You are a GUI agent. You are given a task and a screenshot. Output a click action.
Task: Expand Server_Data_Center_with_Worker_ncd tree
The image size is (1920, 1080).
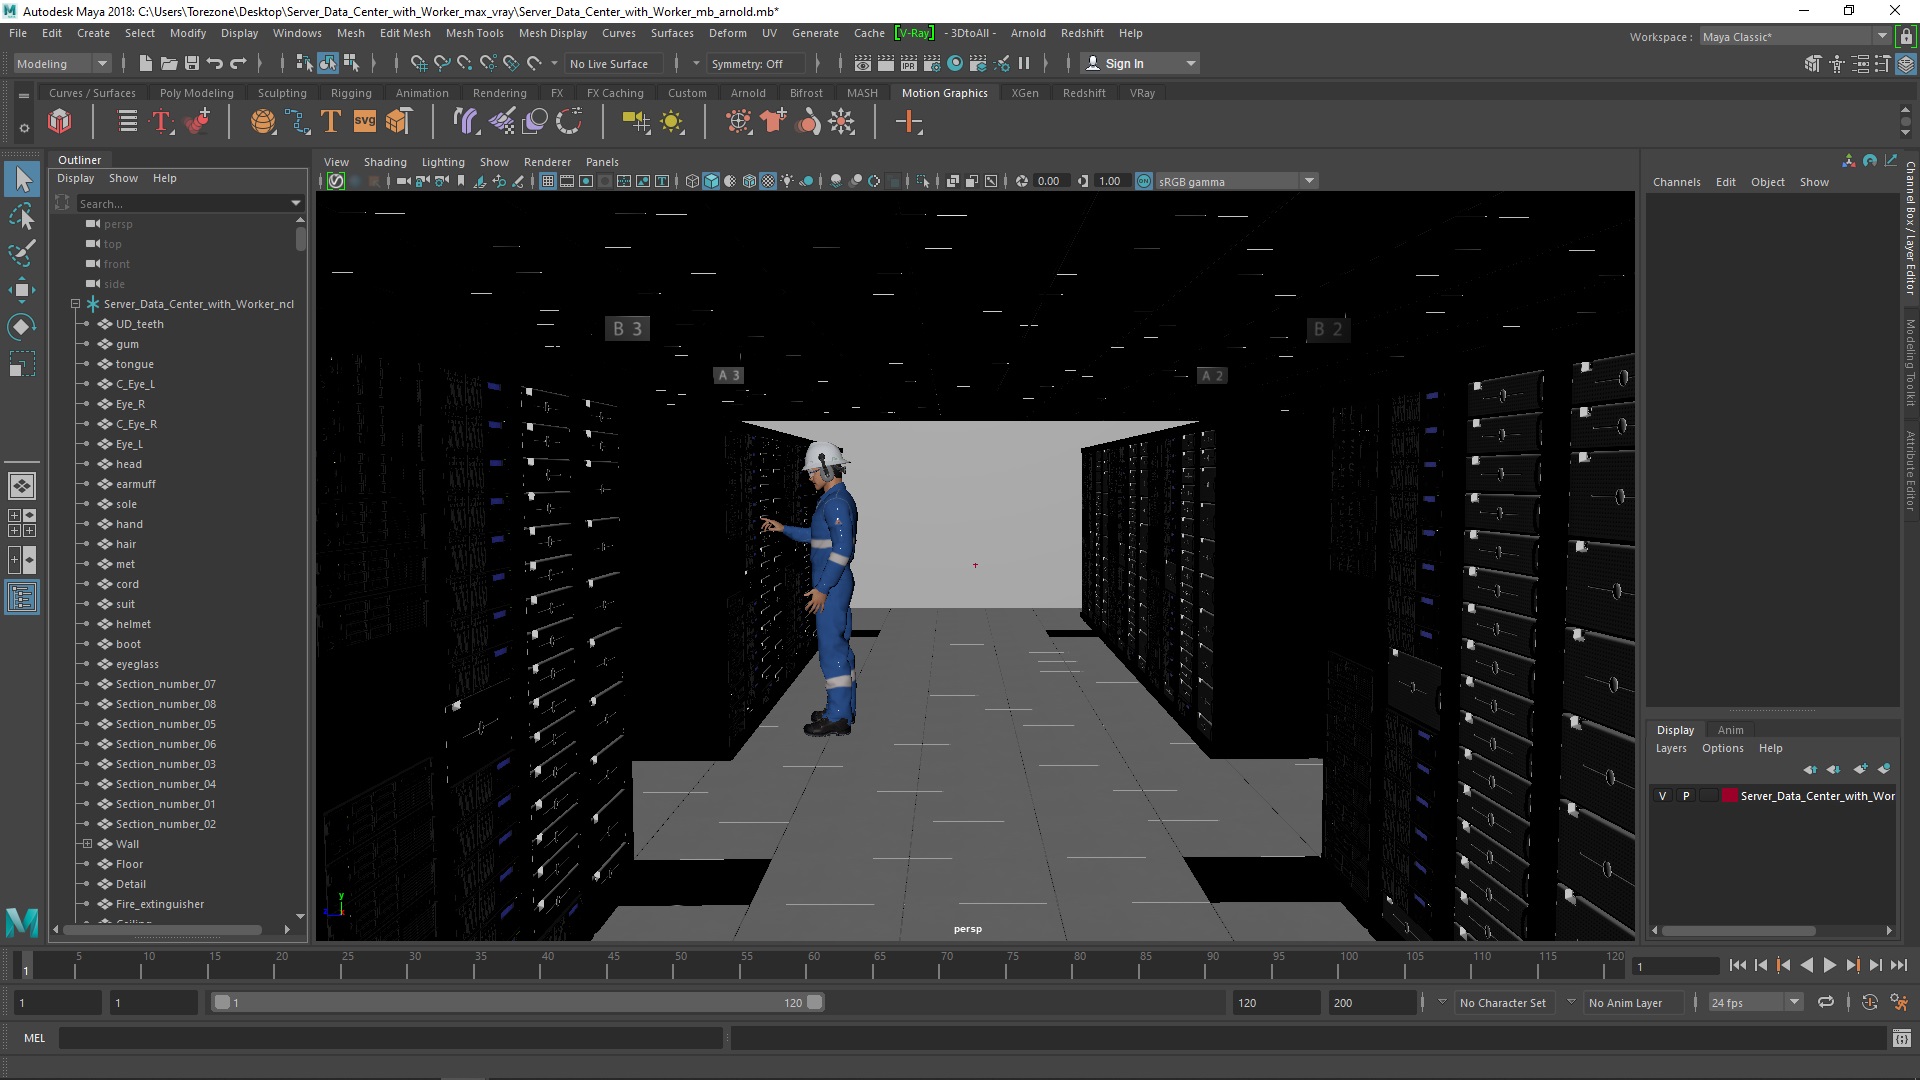[x=73, y=303]
